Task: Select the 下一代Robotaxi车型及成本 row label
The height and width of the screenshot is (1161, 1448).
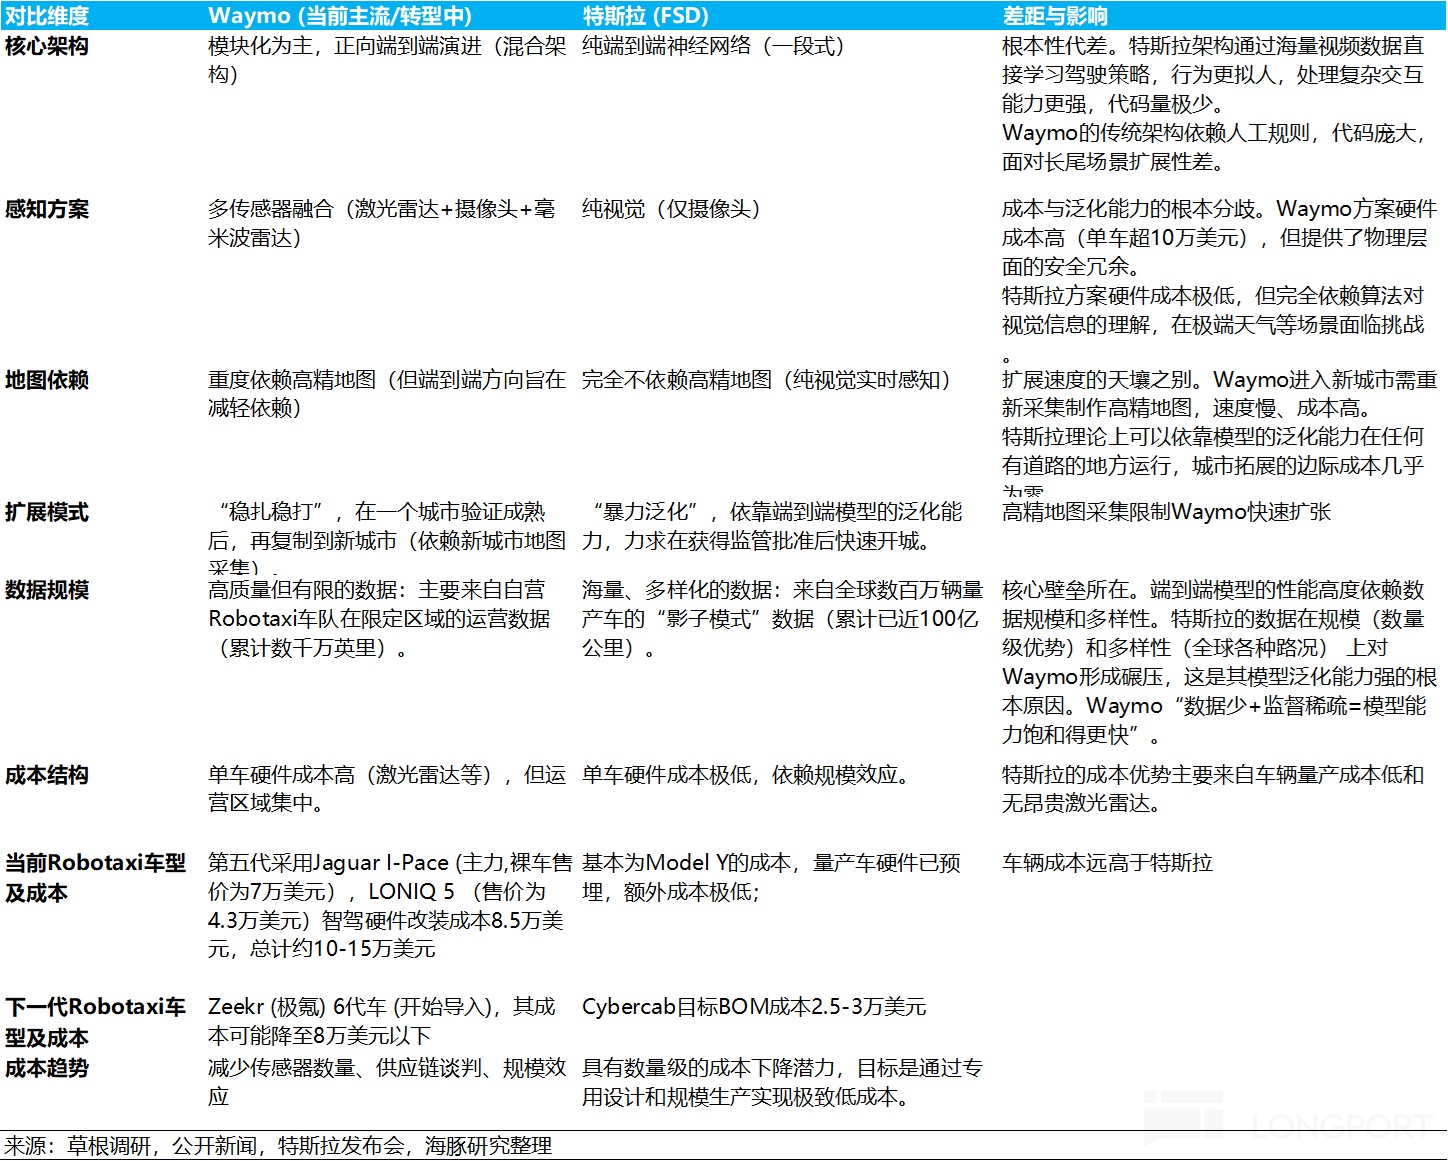Action: (x=95, y=1021)
